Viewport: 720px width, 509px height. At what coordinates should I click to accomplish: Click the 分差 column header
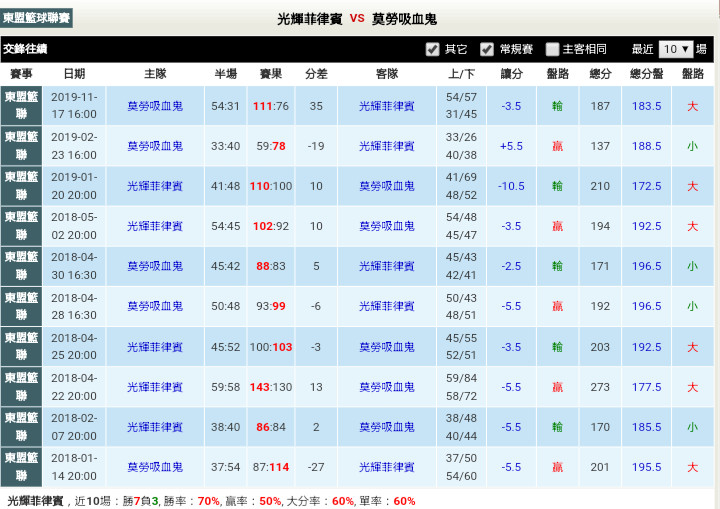click(x=316, y=74)
